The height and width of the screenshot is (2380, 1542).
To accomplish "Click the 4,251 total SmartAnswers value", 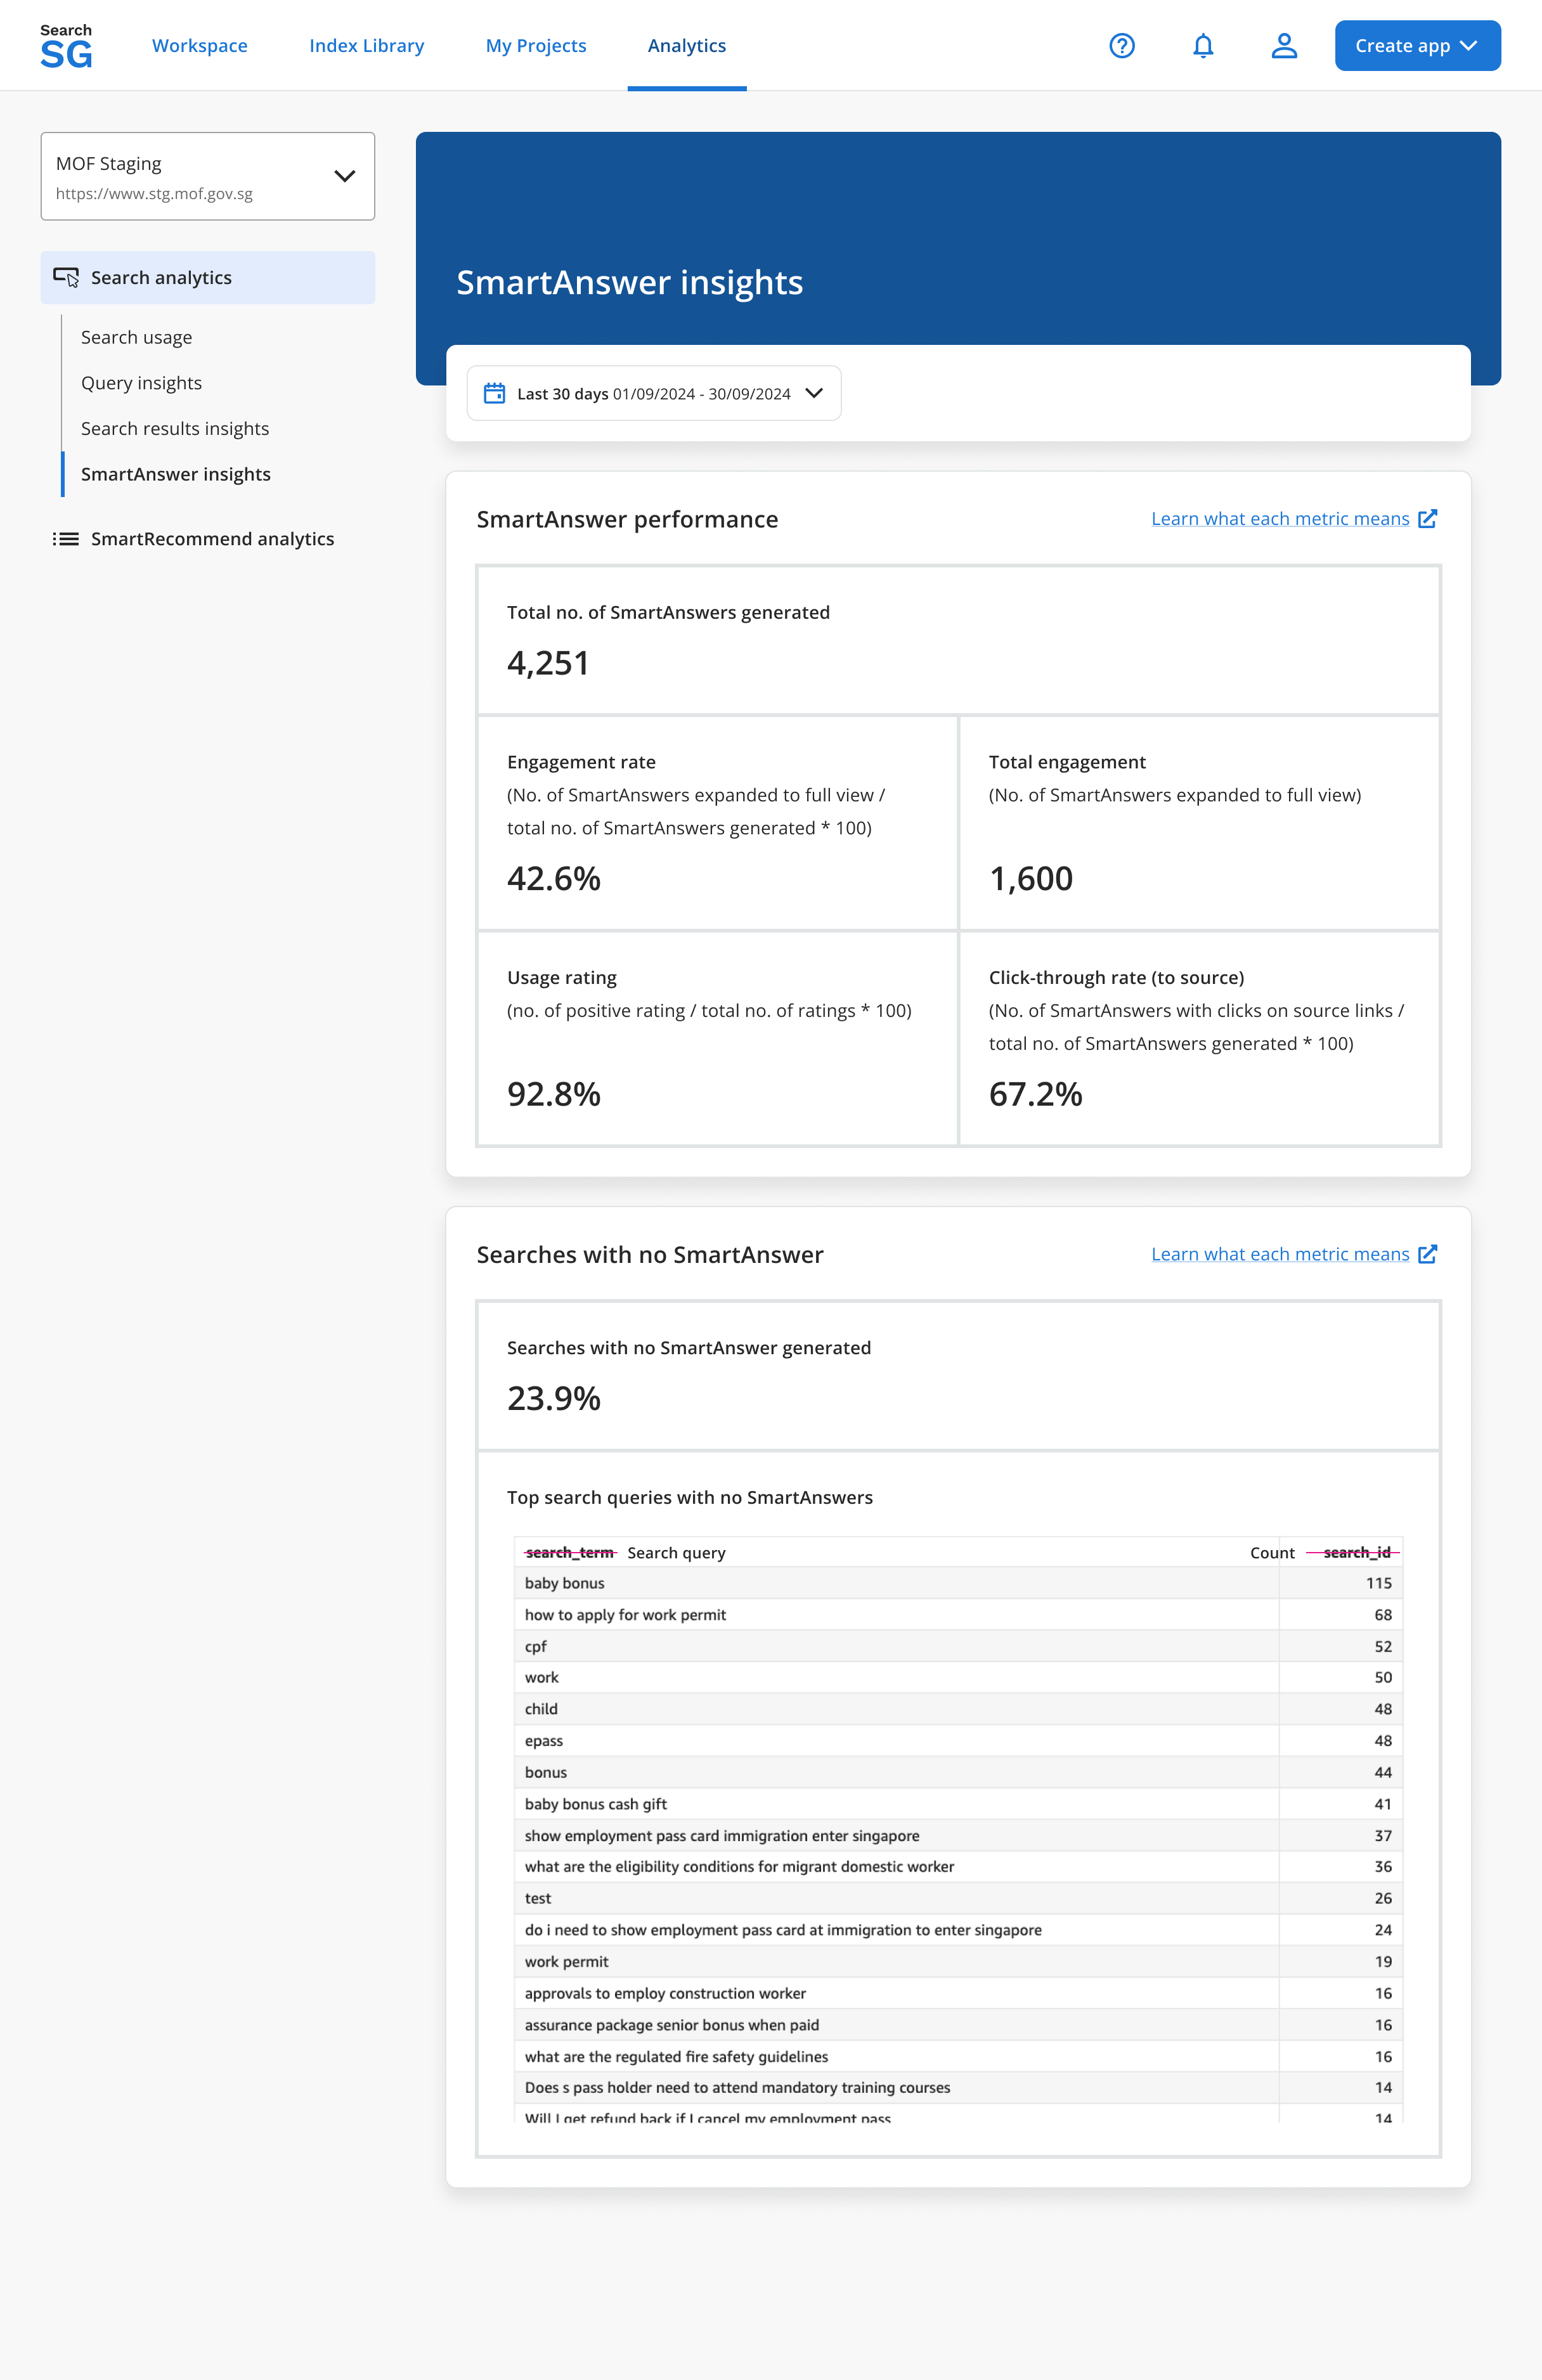I will pos(548,663).
